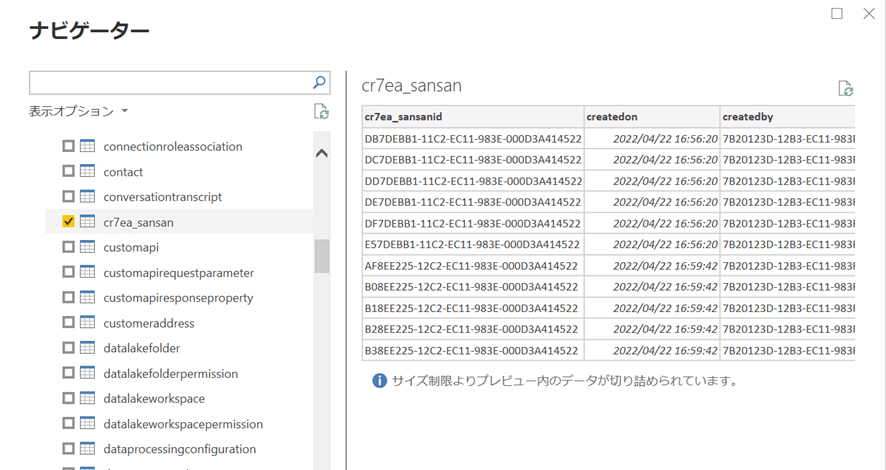This screenshot has width=886, height=470.
Task: Enable the conversationtranscript checkbox
Action: tap(68, 197)
